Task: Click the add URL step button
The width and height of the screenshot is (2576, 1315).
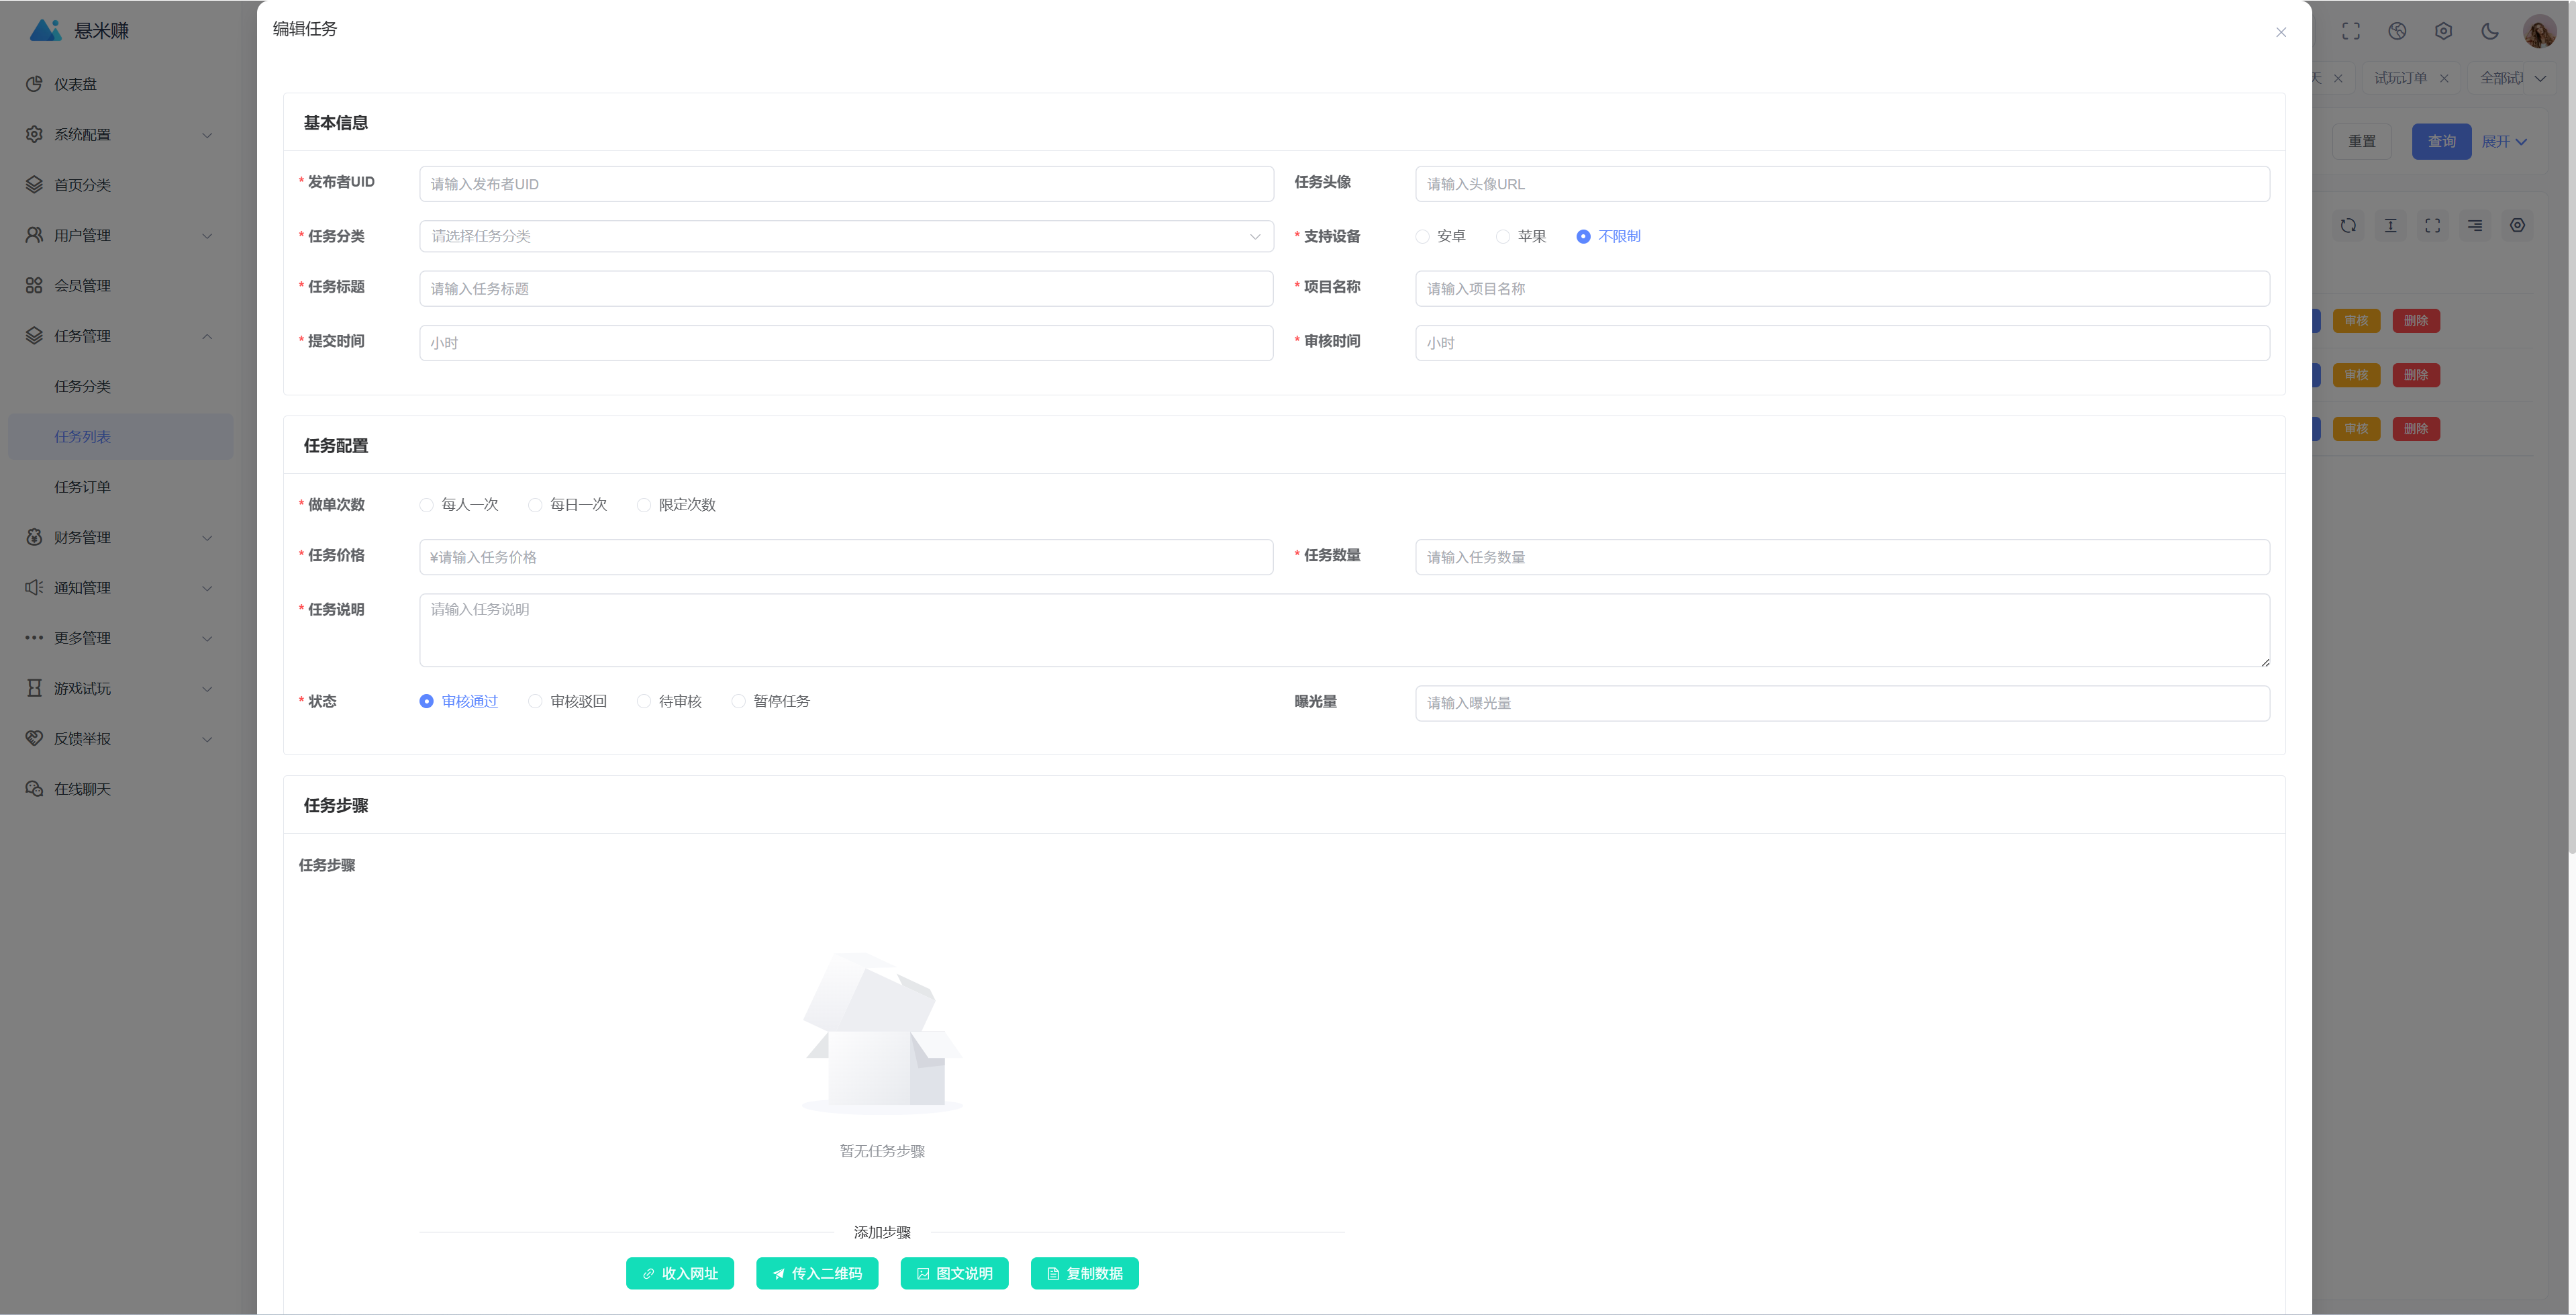Action: [x=679, y=1273]
